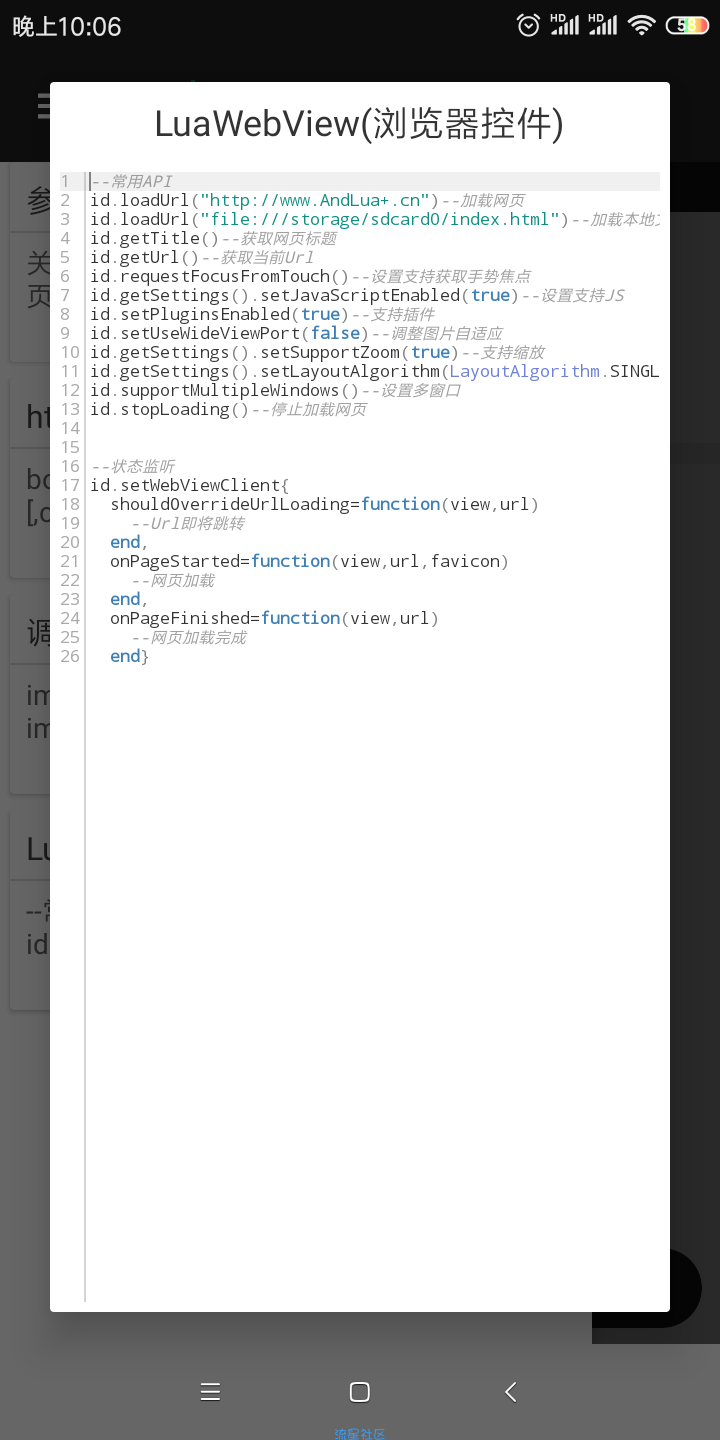Open the recent apps menu icon
Viewport: 720px width, 1440px height.
[210, 1391]
